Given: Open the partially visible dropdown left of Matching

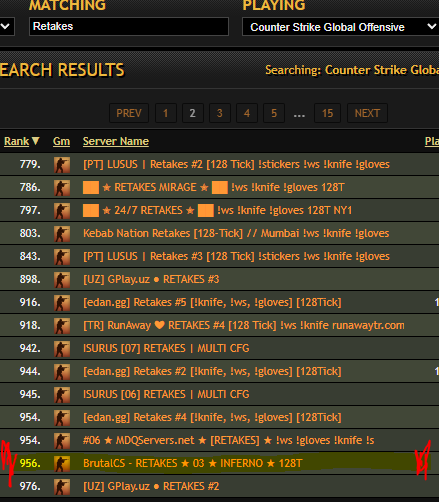Looking at the screenshot, I should pos(7,26).
